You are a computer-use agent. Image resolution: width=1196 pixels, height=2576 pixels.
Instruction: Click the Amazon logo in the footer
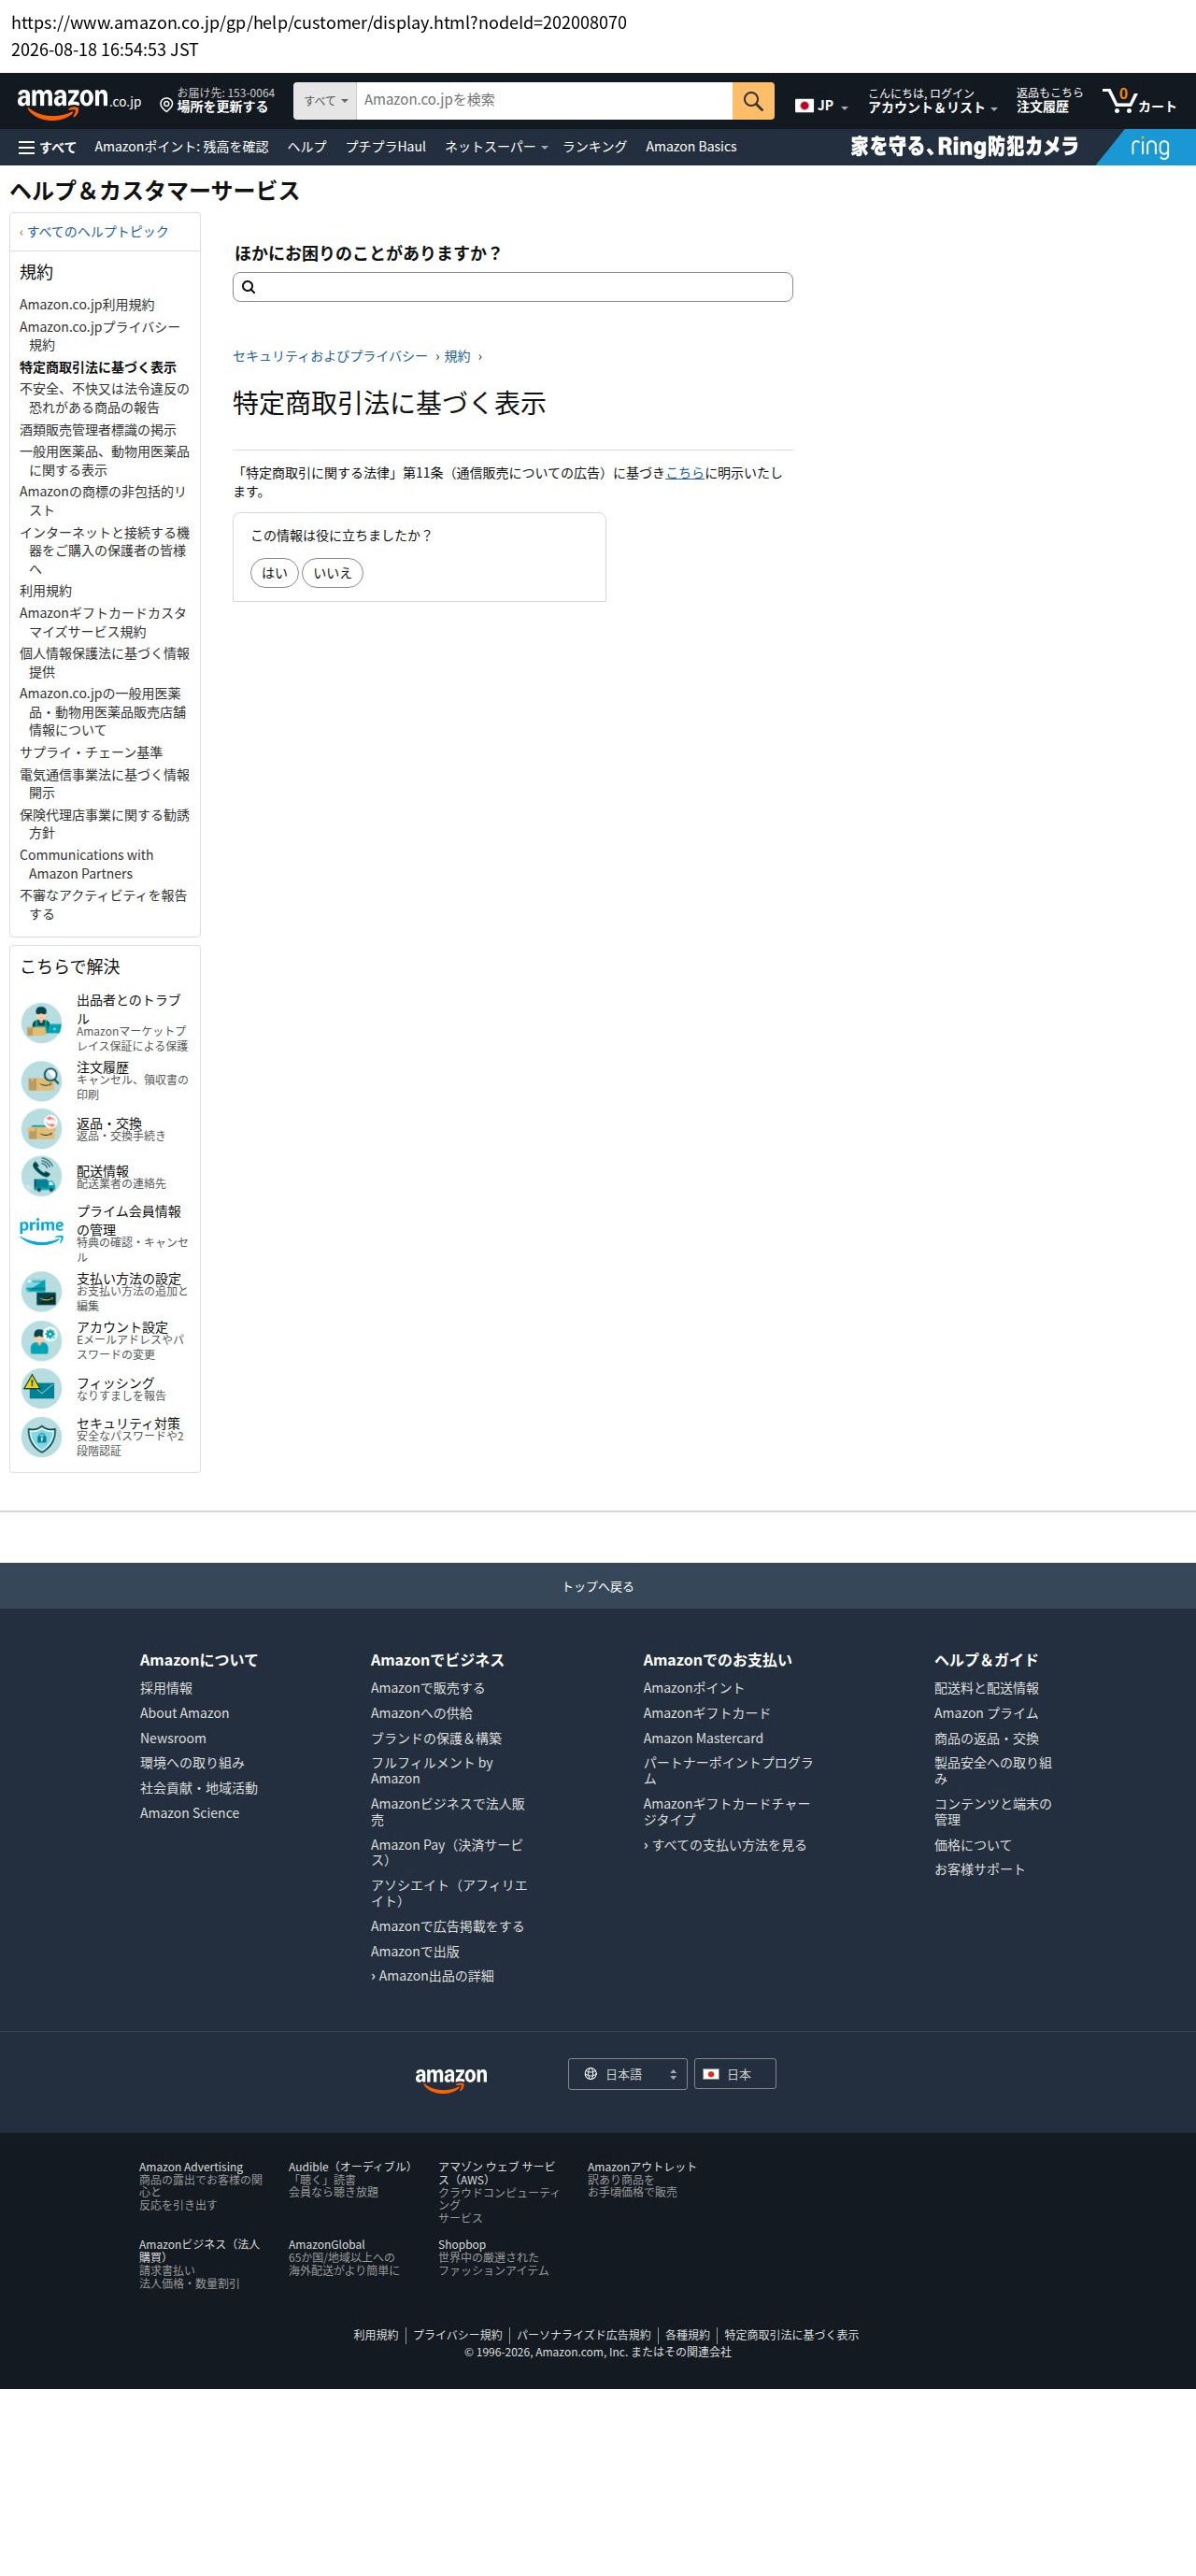click(451, 2079)
